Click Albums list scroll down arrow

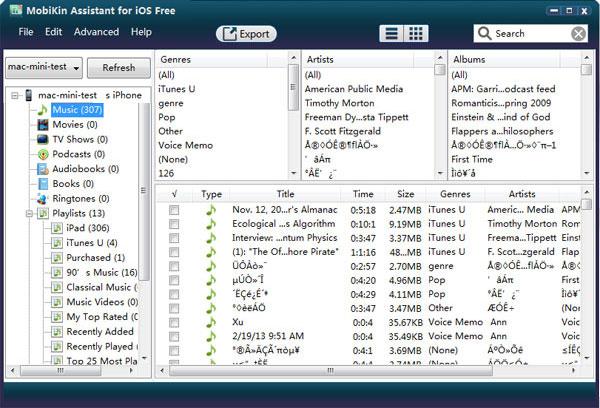coord(586,173)
